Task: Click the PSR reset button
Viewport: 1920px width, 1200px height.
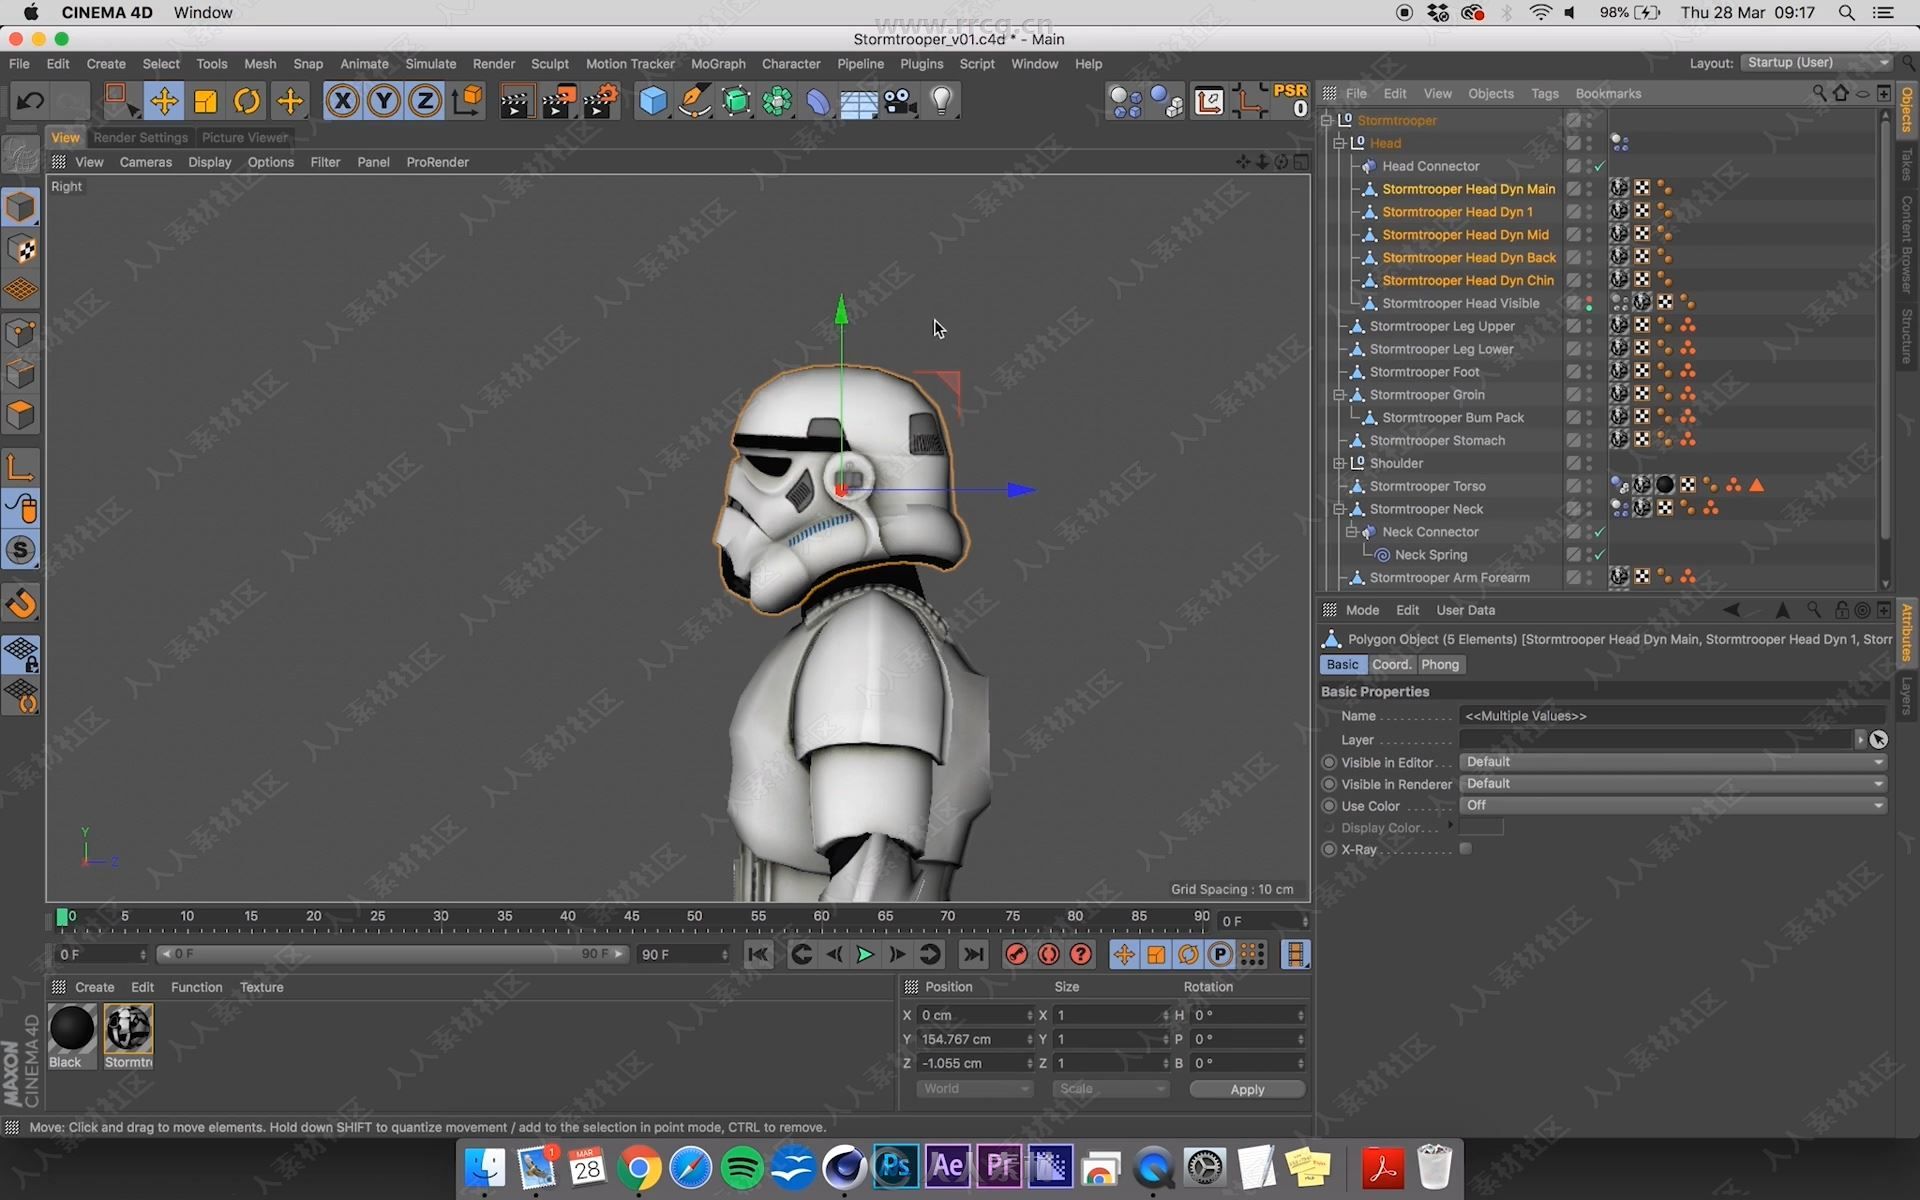Action: click(x=1290, y=100)
